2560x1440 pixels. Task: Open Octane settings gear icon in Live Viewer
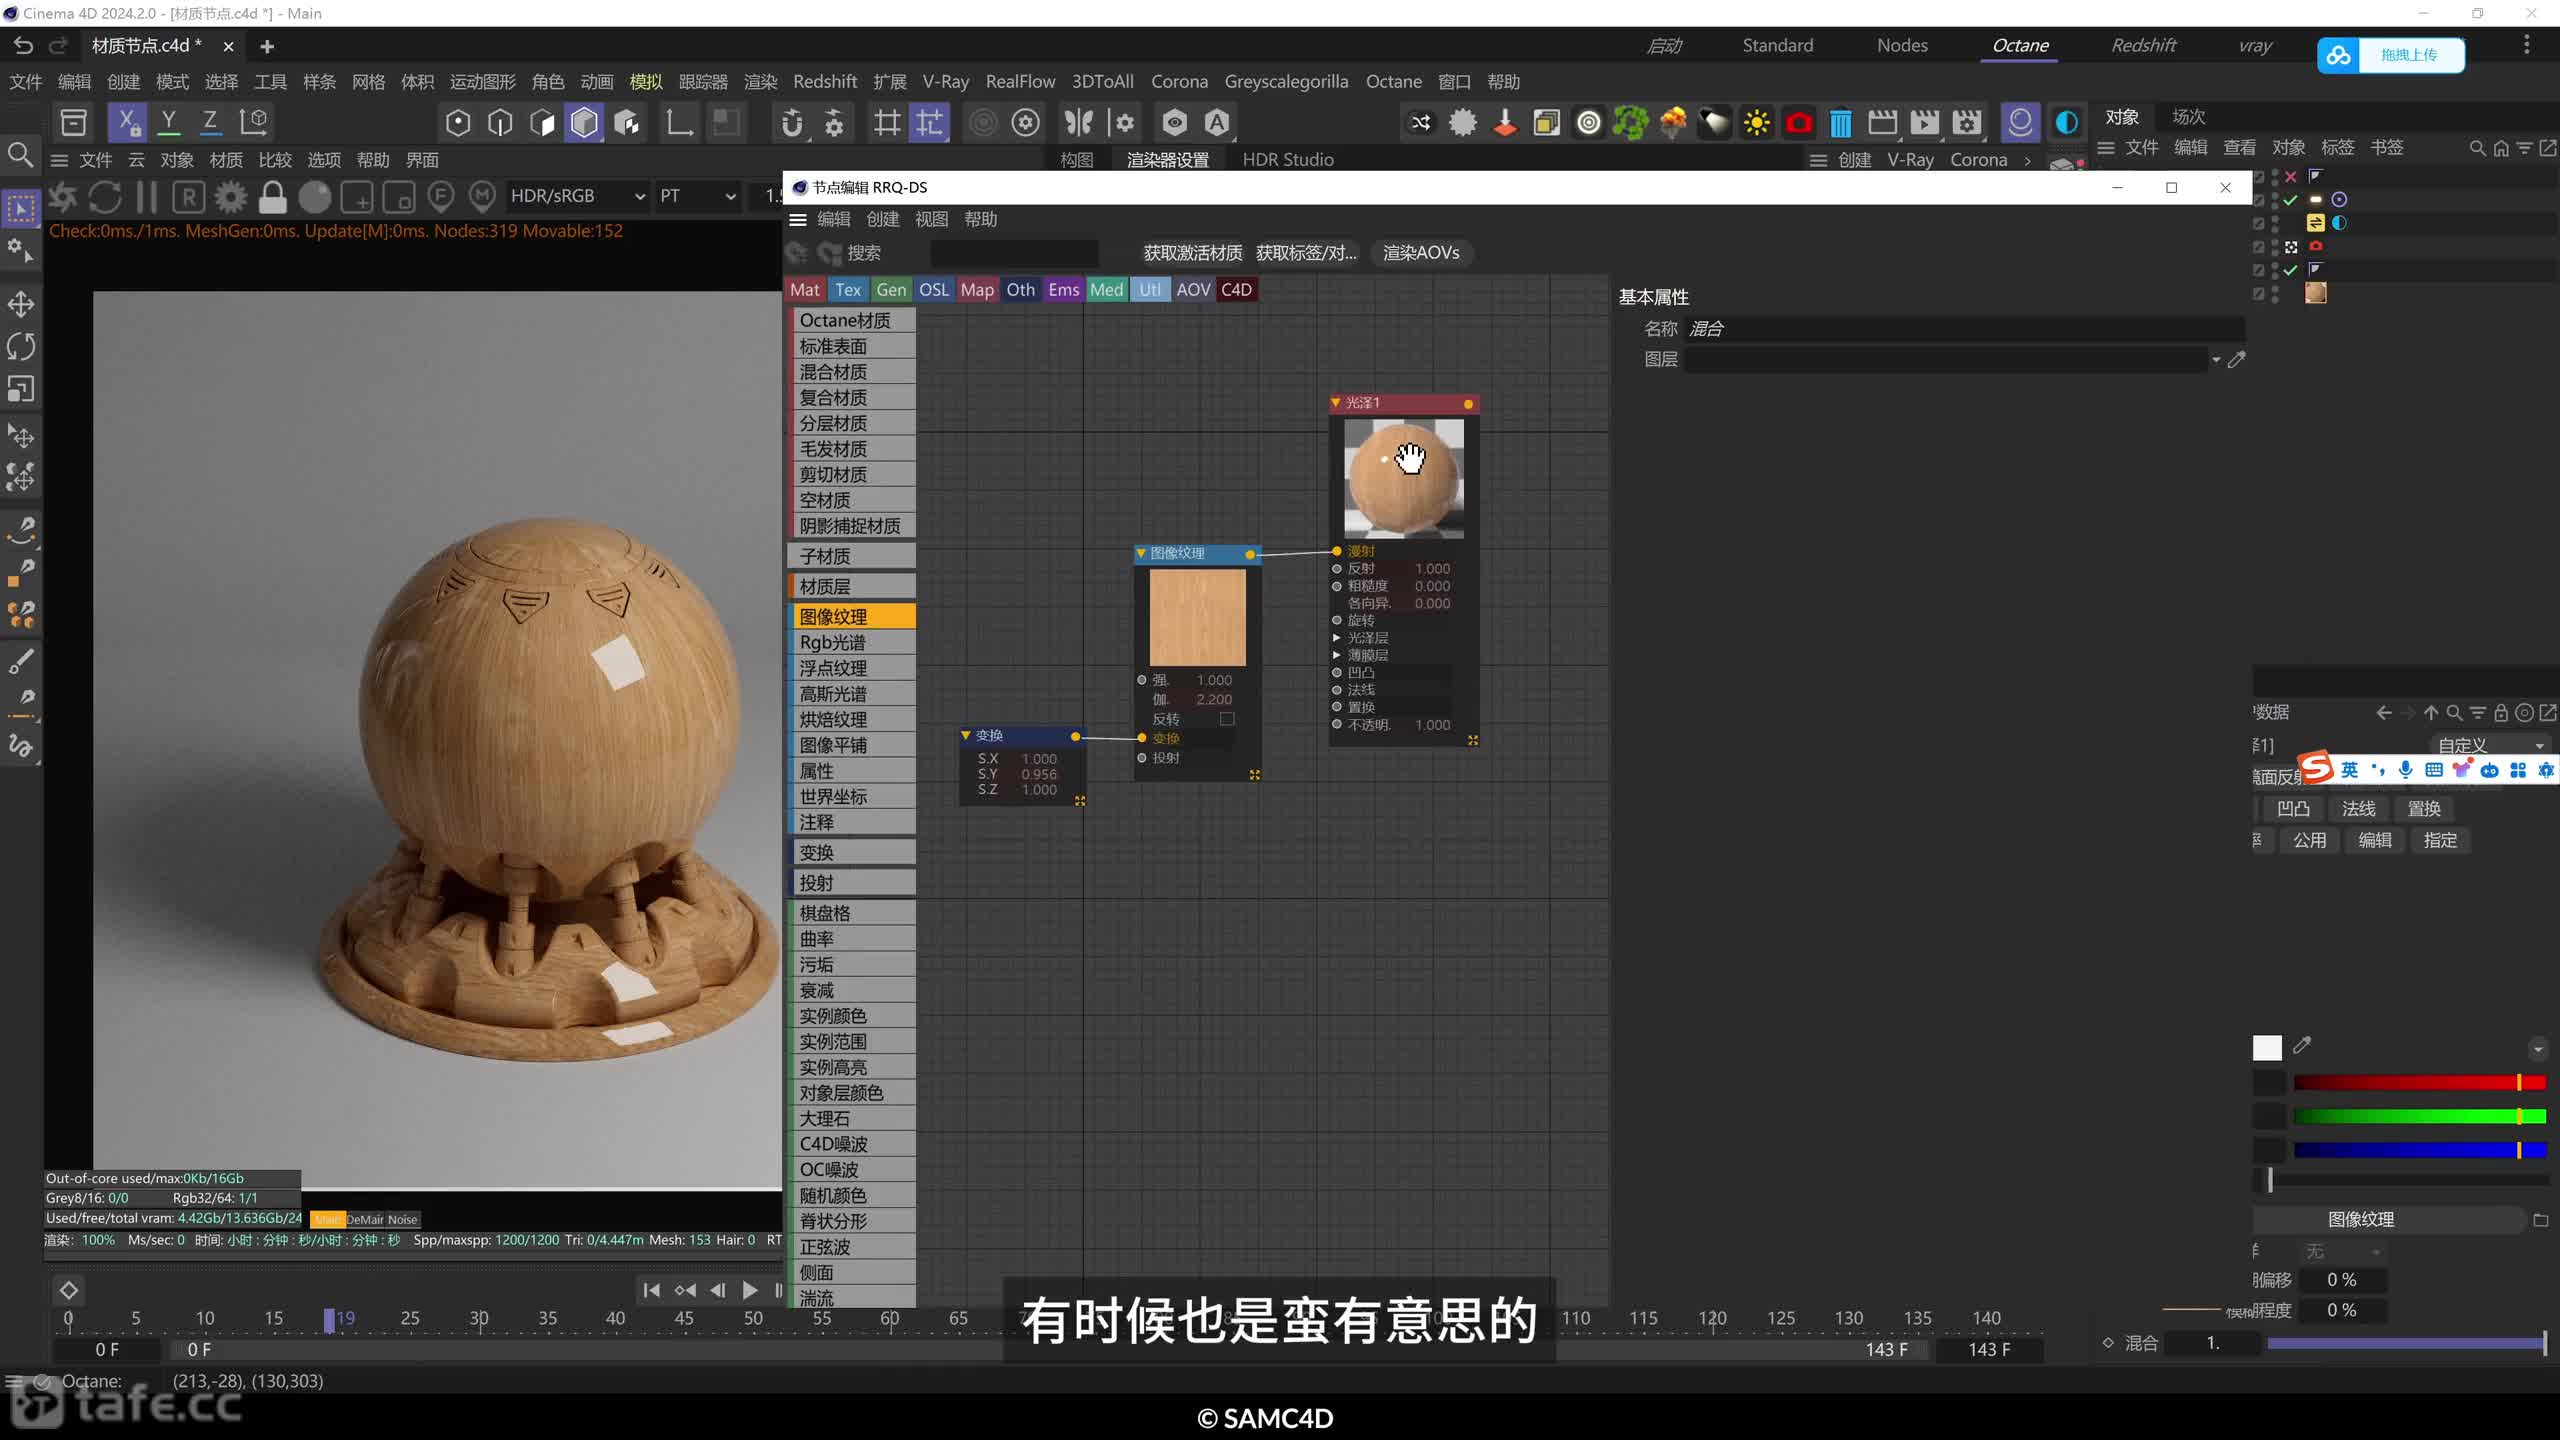(x=231, y=197)
